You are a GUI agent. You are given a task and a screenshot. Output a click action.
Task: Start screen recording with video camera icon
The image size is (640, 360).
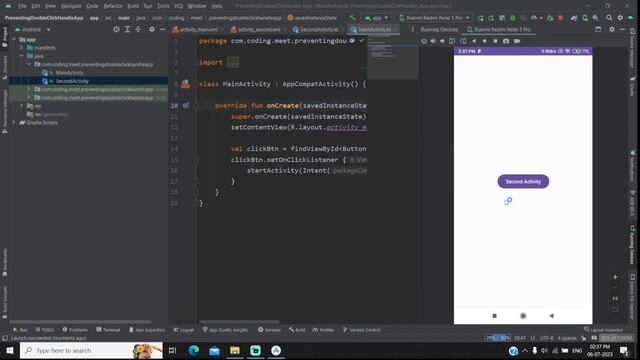[517, 41]
